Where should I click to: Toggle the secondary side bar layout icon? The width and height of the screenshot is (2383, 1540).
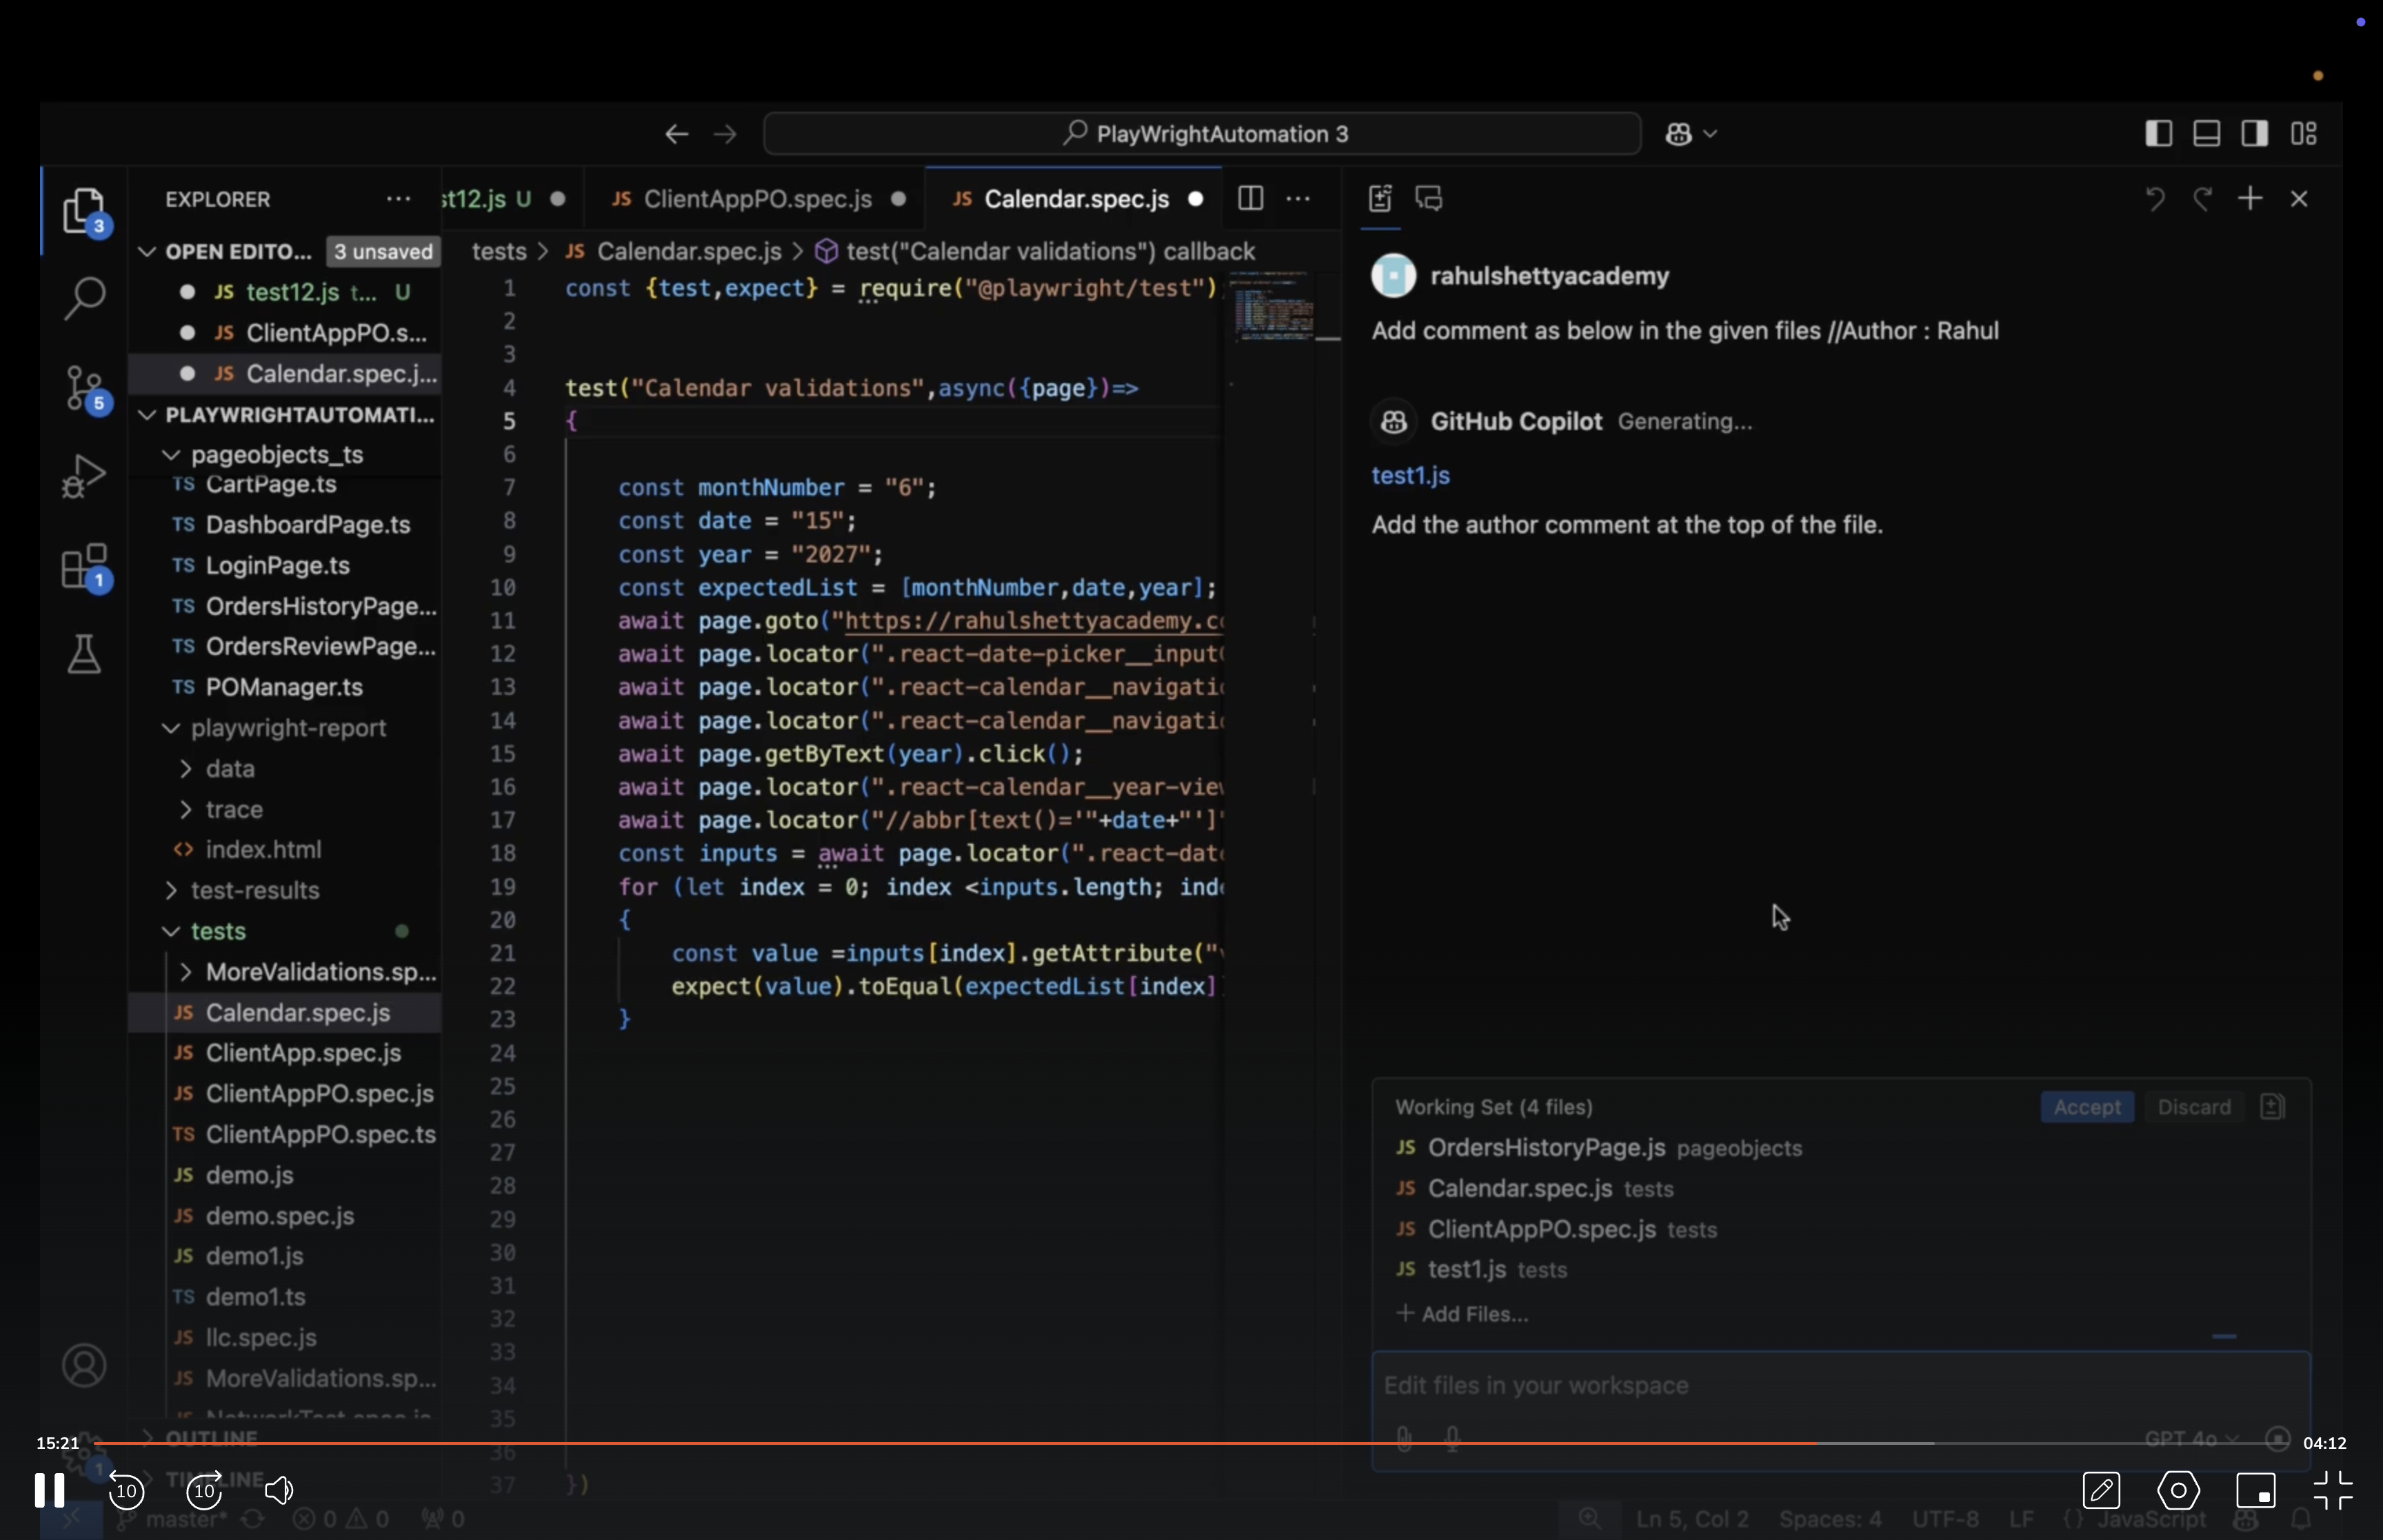click(x=2254, y=134)
